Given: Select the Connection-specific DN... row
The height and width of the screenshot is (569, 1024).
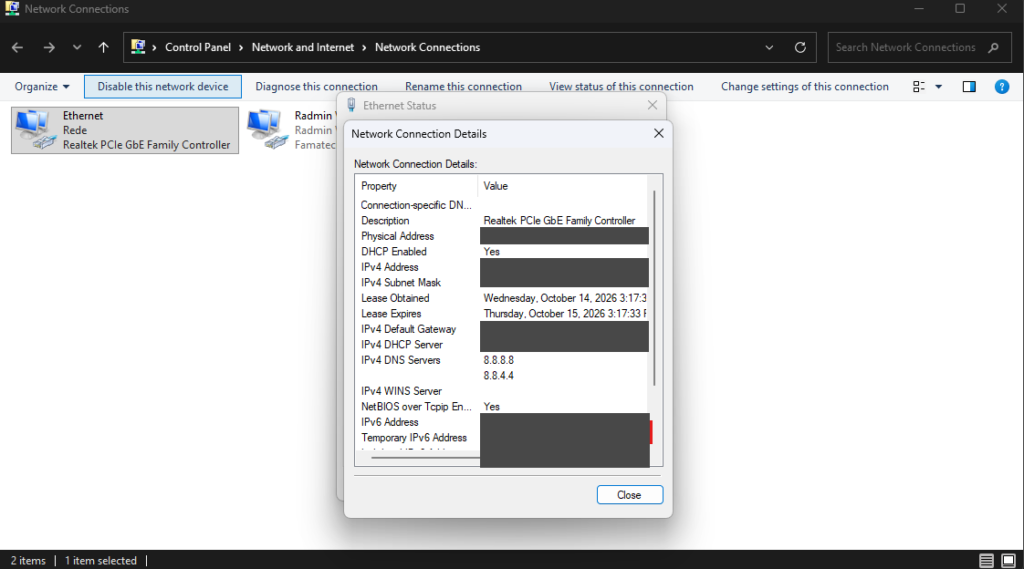Looking at the screenshot, I should point(502,205).
